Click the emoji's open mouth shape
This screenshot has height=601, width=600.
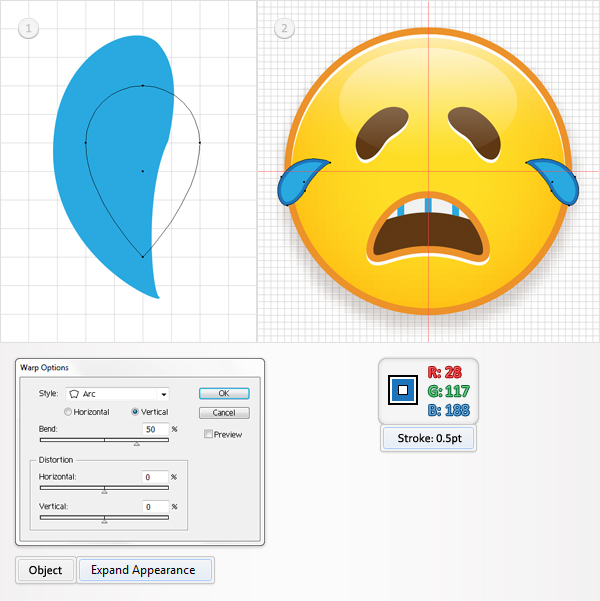pos(428,230)
